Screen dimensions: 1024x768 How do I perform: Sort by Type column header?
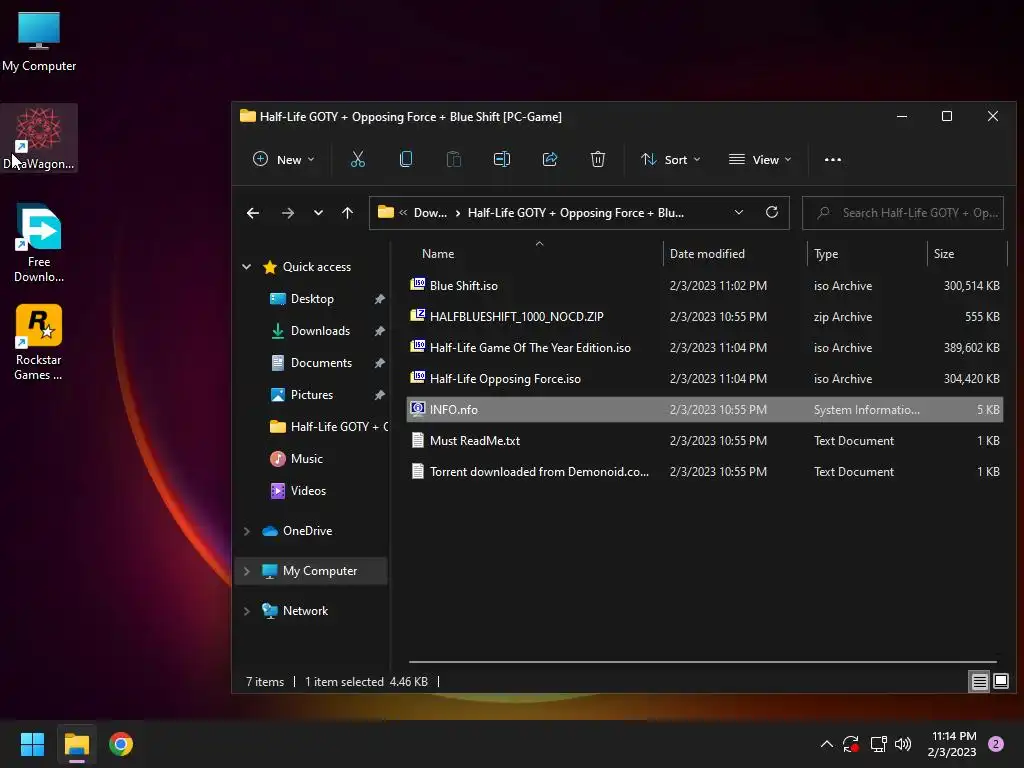tap(867, 254)
